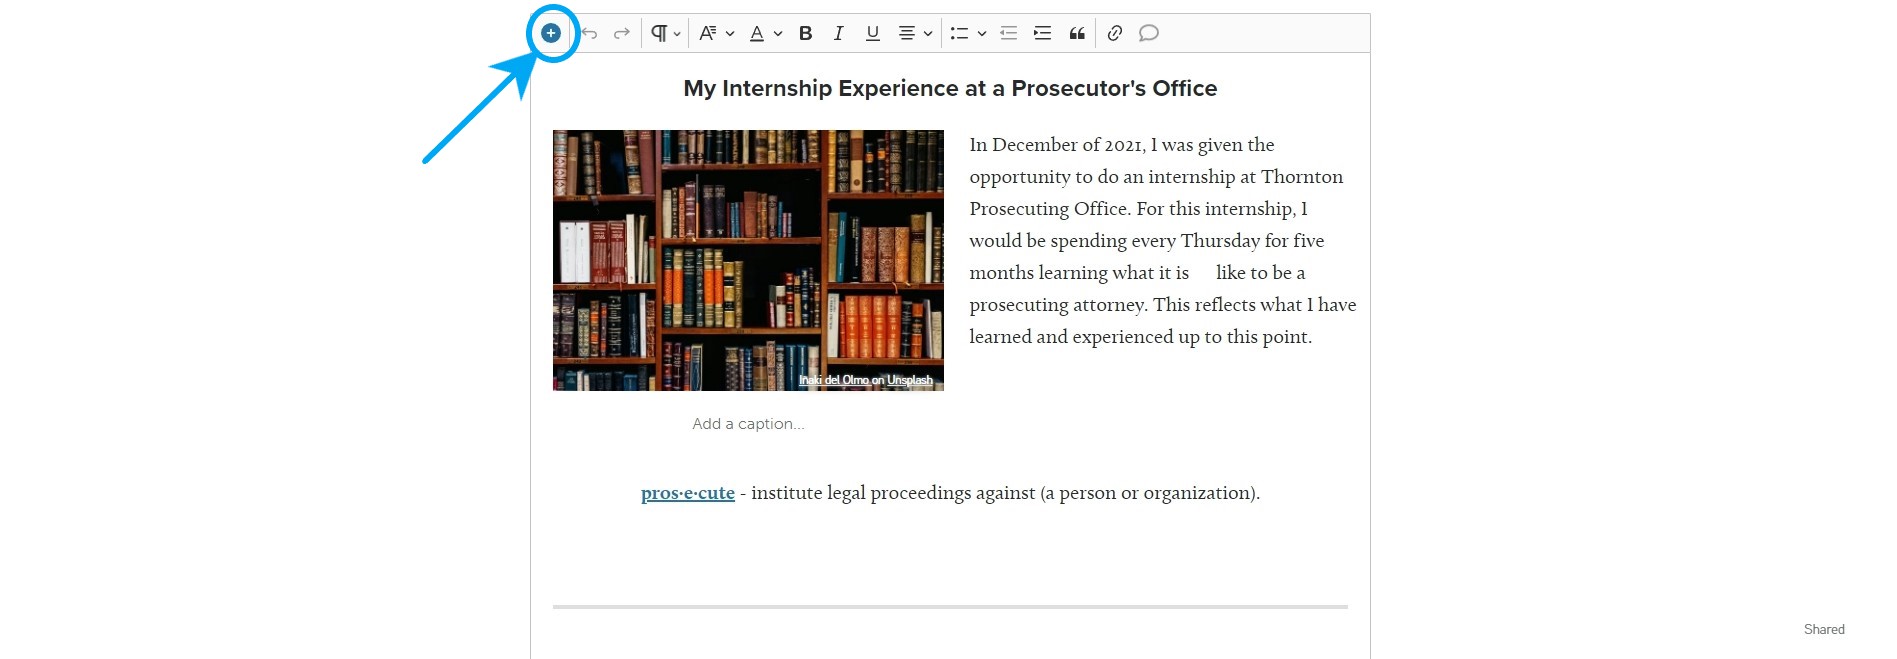Increase indent with the indent icon
1897x659 pixels.
[1042, 33]
